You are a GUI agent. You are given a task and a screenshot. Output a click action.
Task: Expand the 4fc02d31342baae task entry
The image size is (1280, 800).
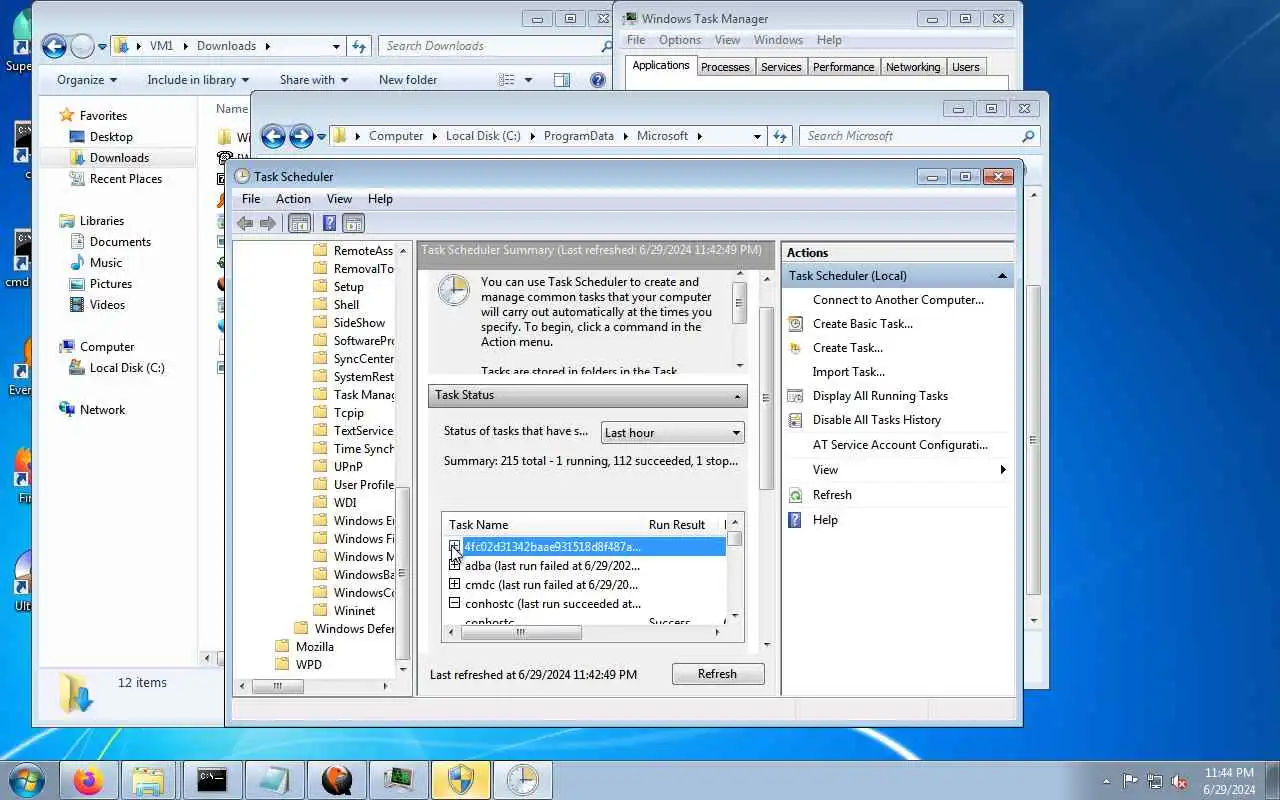pos(454,546)
